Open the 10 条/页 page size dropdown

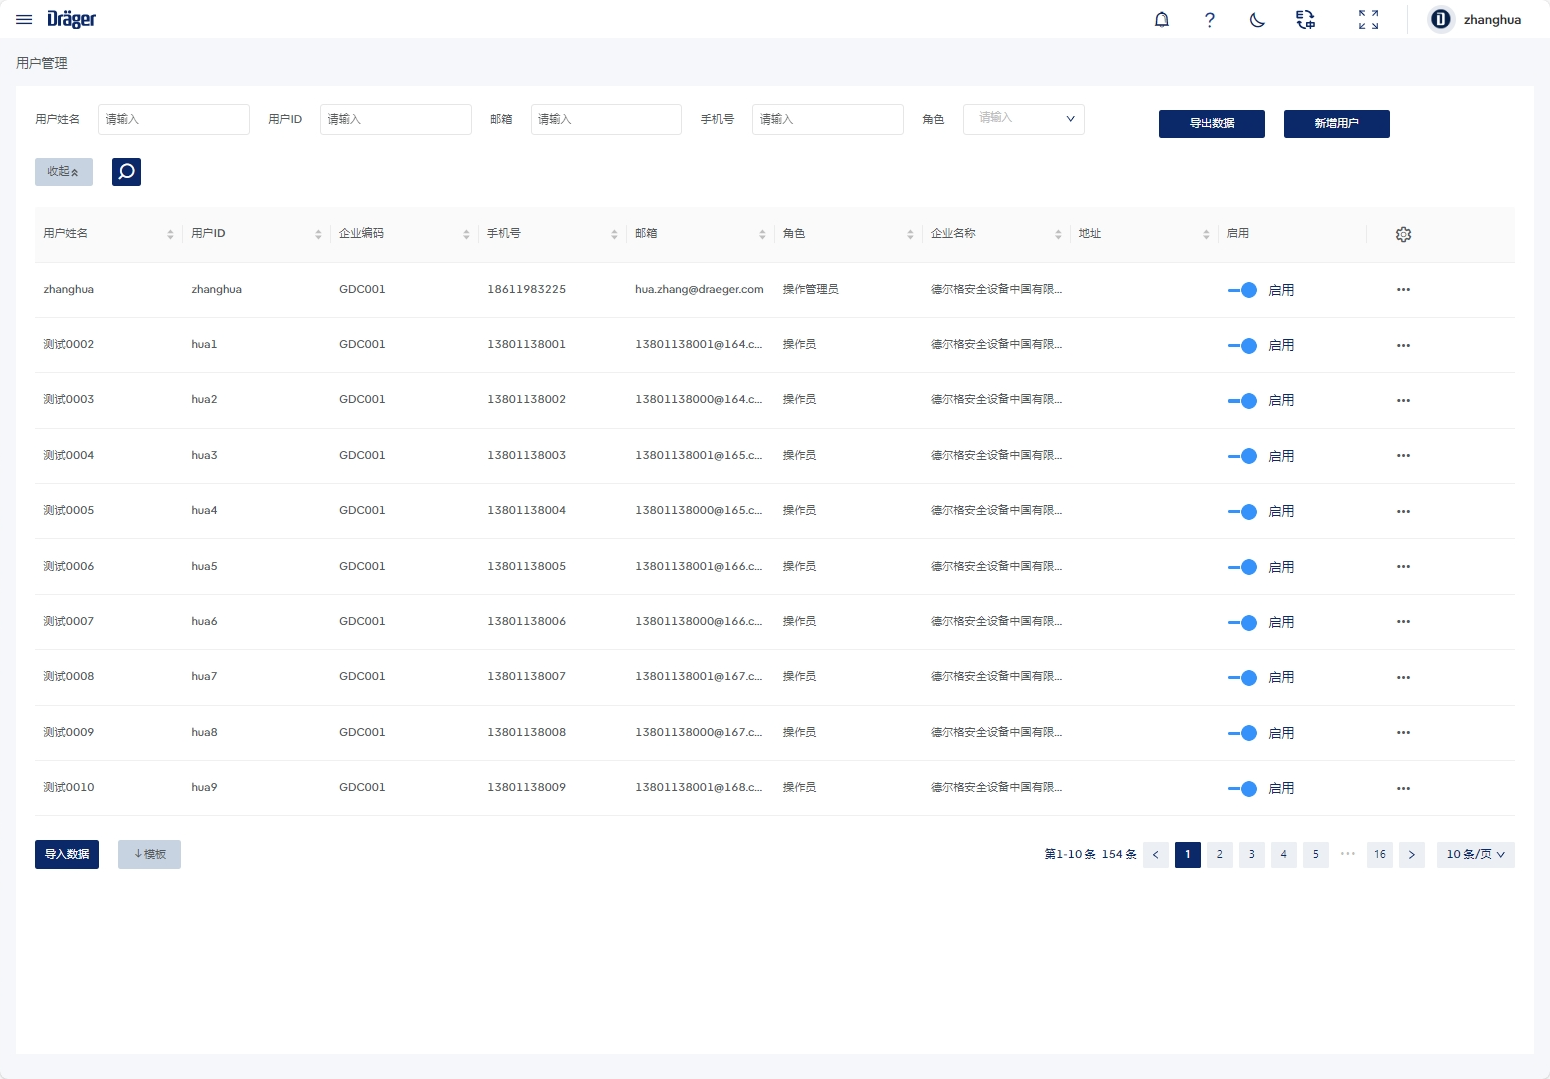(1475, 855)
